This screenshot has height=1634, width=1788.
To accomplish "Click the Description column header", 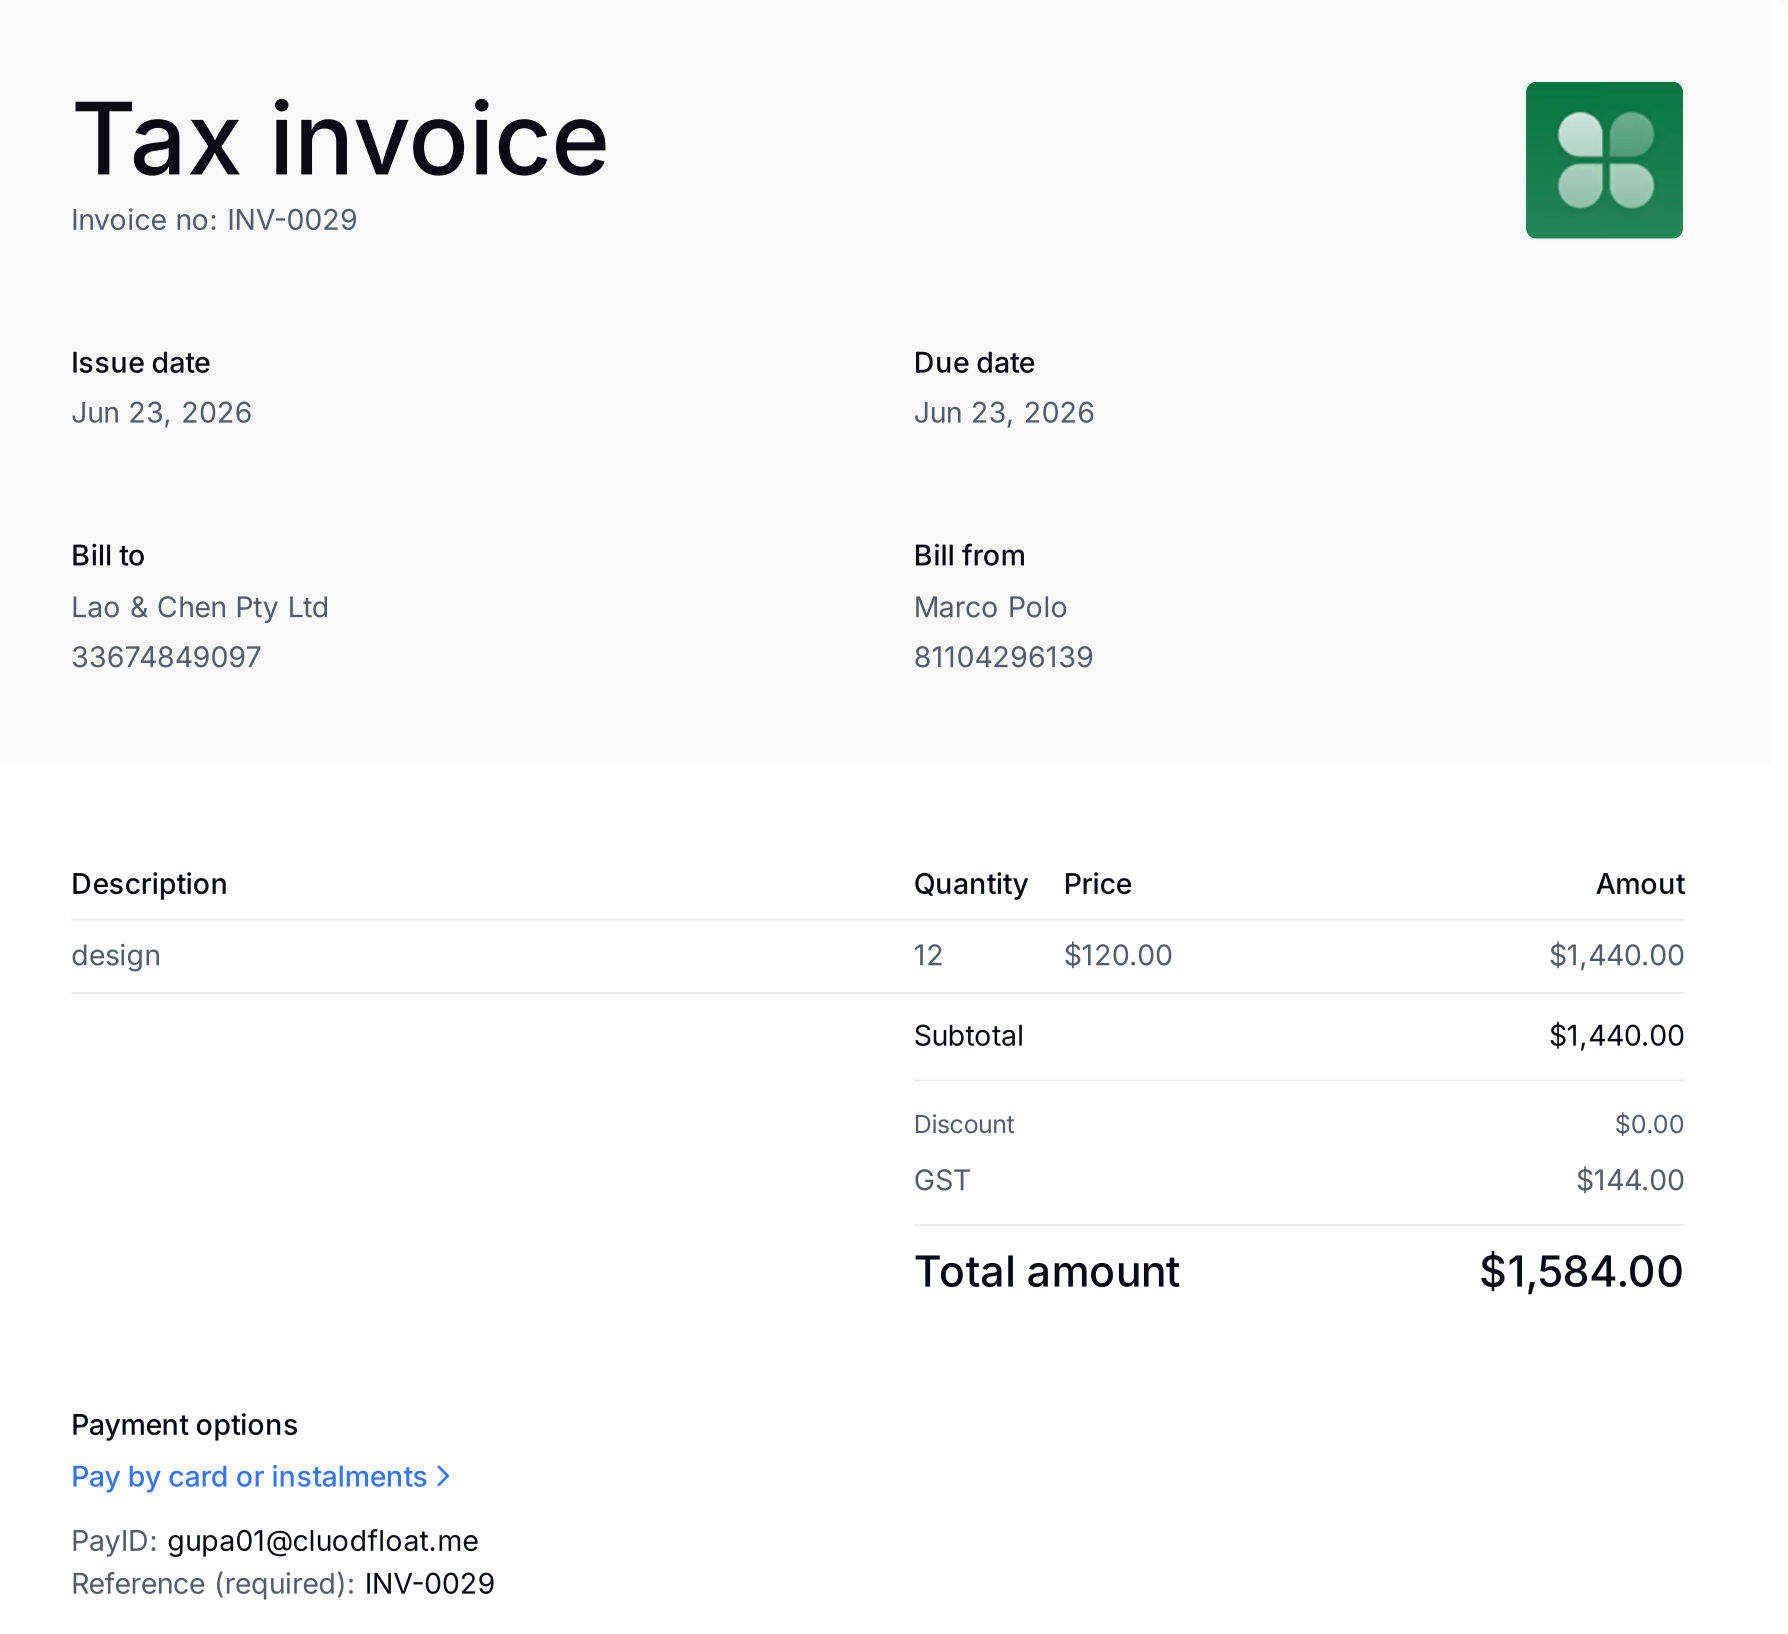I will click(149, 884).
